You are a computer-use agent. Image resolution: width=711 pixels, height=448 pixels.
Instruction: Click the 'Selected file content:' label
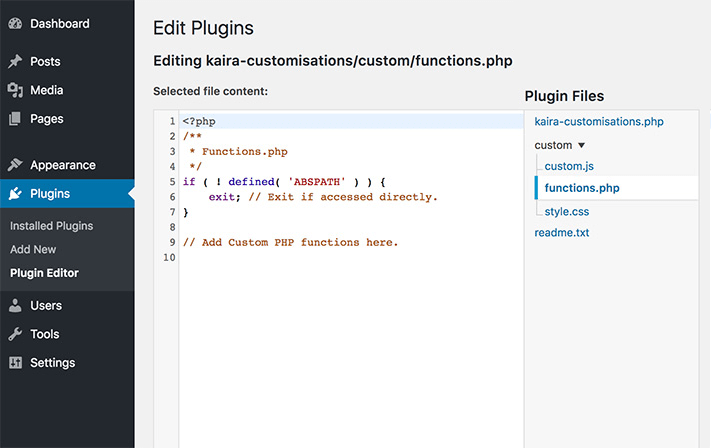(x=210, y=91)
